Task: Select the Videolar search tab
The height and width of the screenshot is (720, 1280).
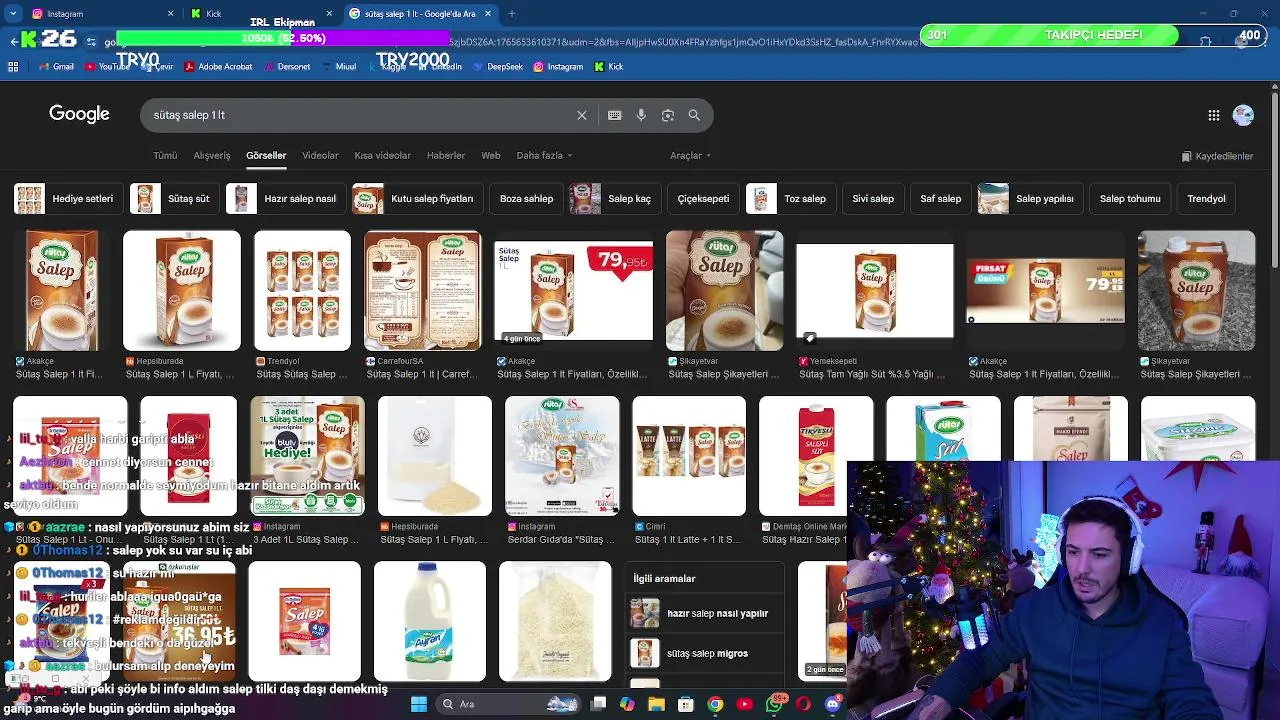Action: tap(320, 155)
